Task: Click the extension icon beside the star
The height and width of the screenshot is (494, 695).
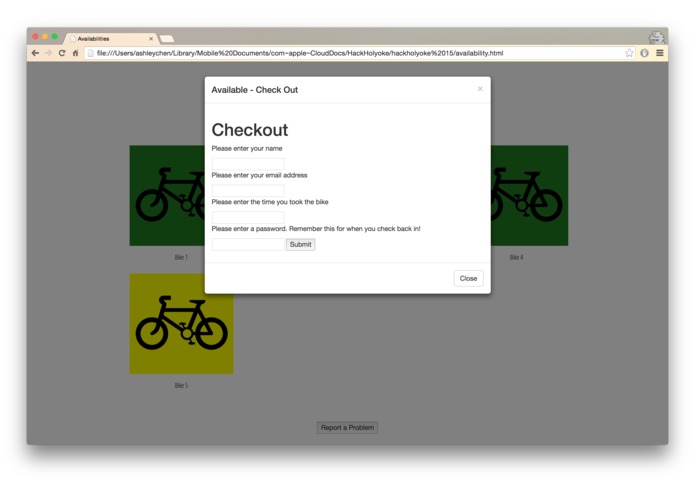Action: click(x=644, y=53)
